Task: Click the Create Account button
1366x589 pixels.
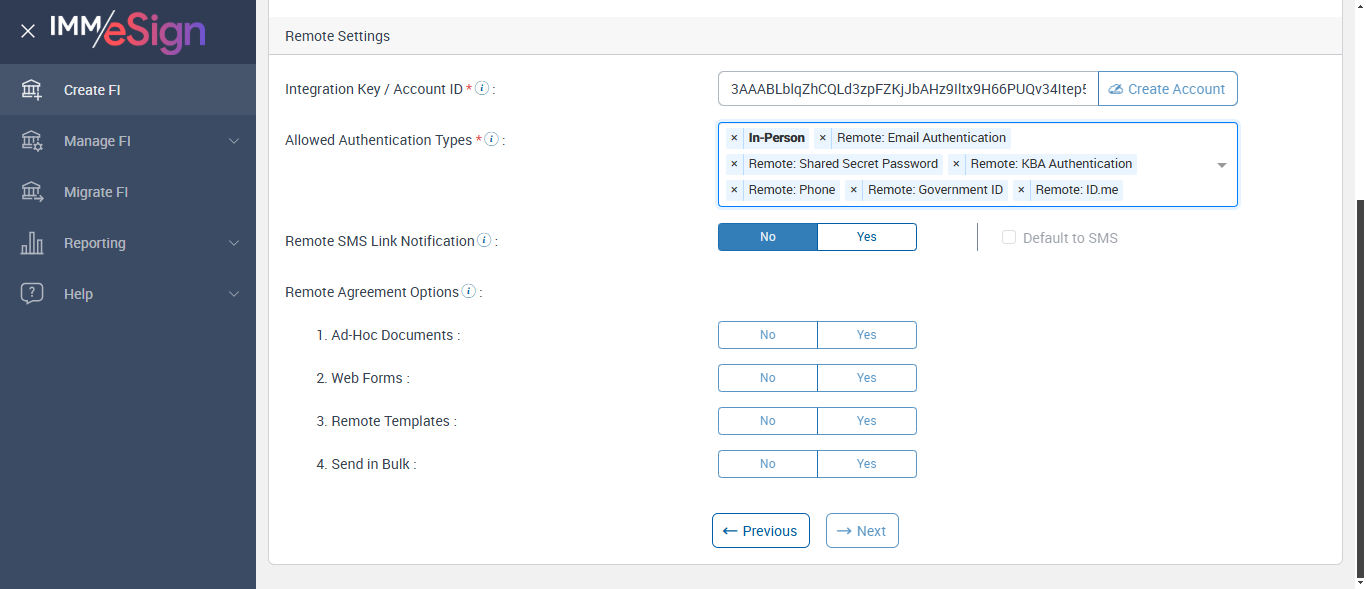Action: coord(1167,89)
